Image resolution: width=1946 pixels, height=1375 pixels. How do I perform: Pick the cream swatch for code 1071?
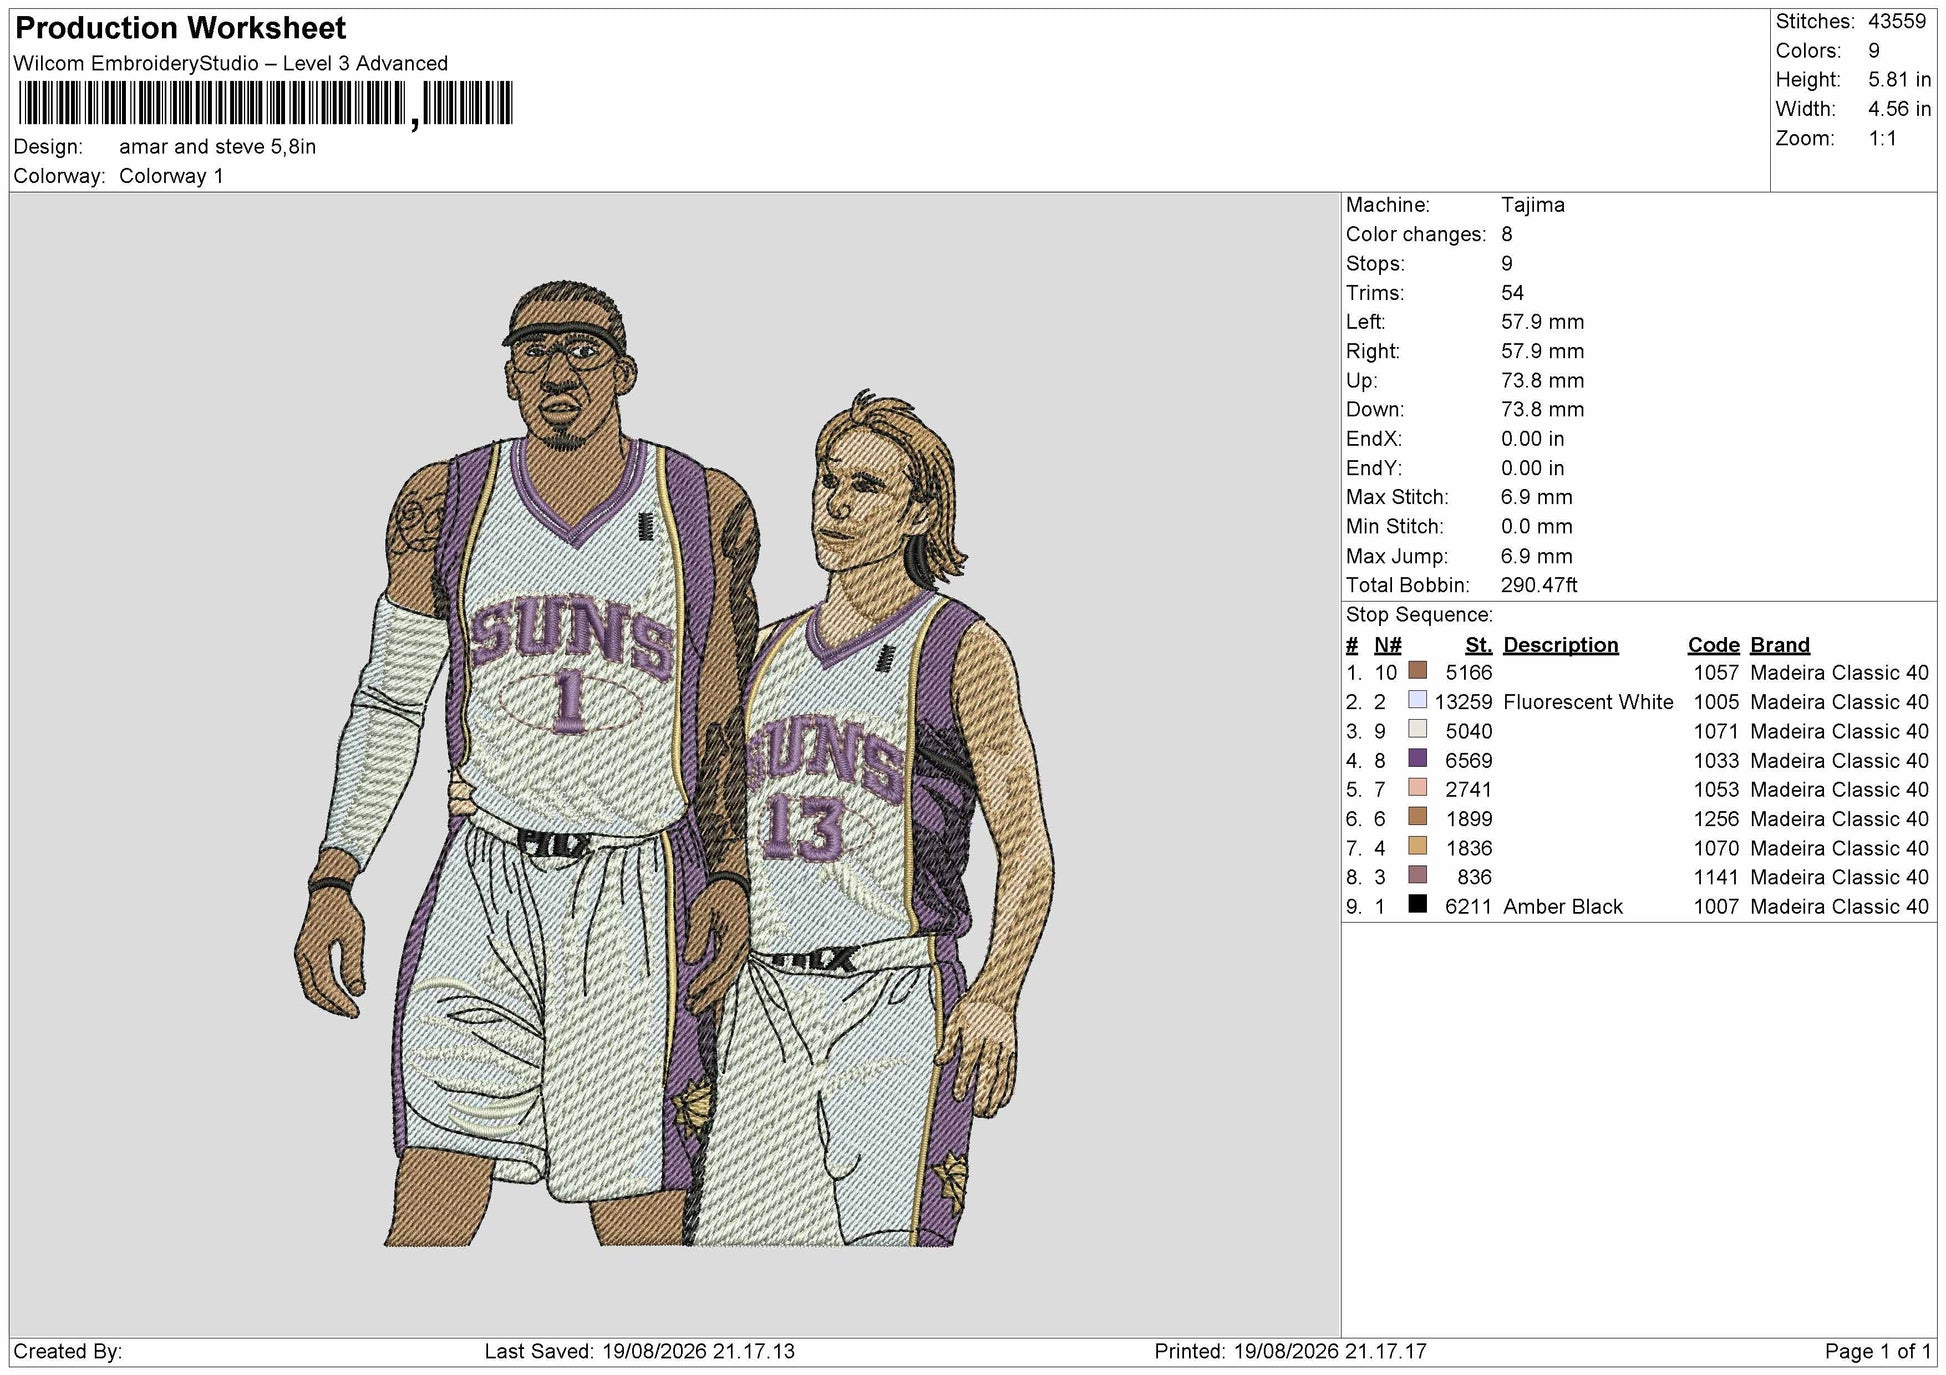pos(1417,729)
